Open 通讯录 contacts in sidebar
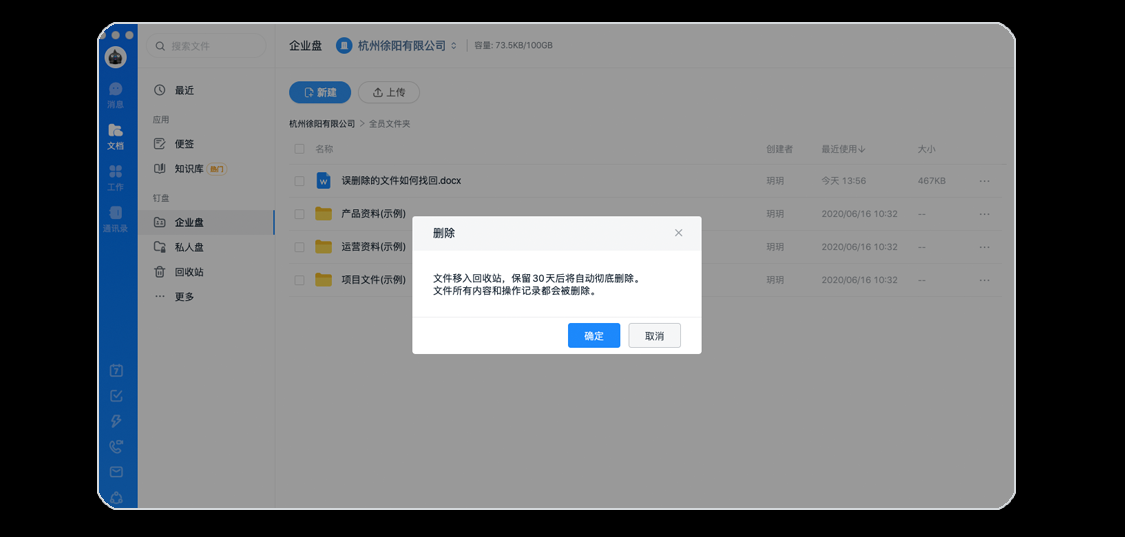 coord(116,218)
